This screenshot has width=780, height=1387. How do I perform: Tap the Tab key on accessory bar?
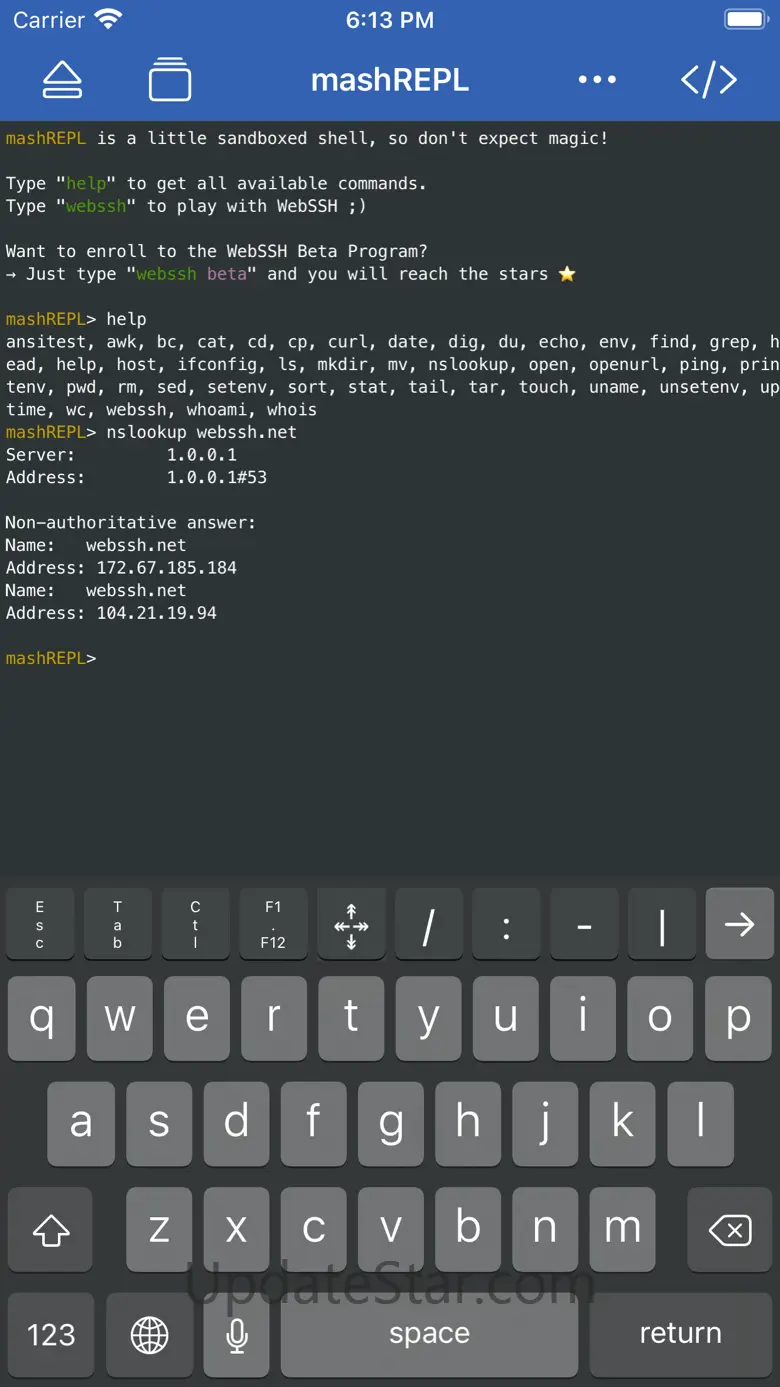tap(117, 925)
